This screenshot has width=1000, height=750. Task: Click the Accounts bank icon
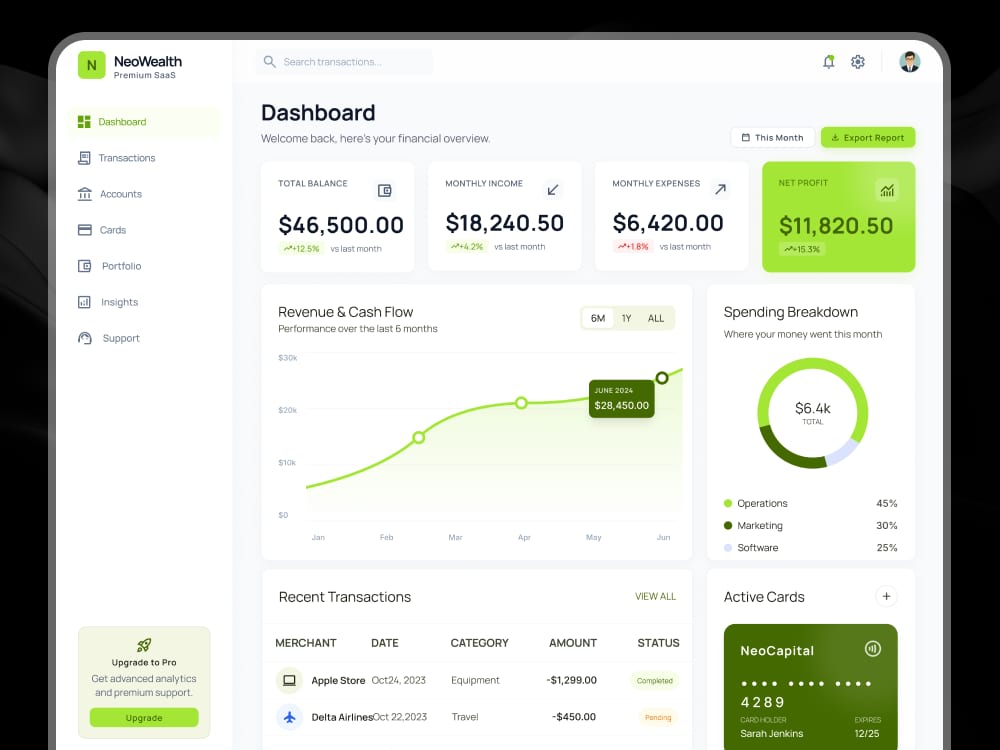[85, 194]
